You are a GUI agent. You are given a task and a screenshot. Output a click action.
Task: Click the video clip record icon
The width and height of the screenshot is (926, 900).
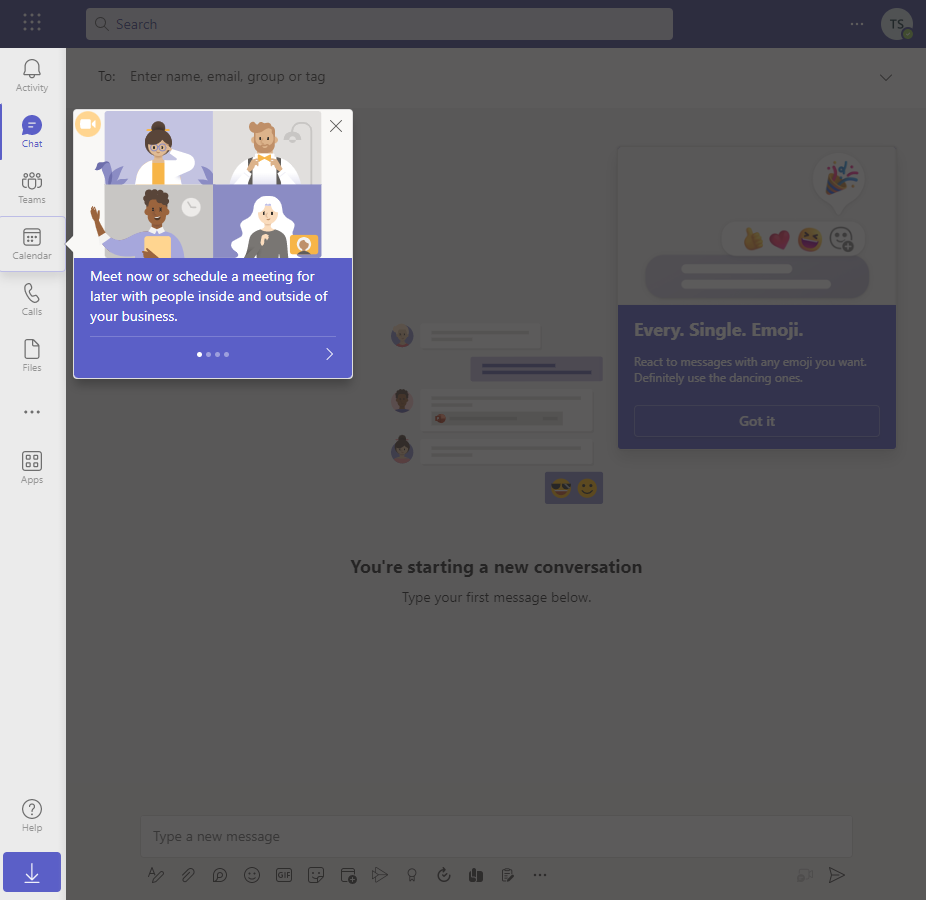(805, 875)
